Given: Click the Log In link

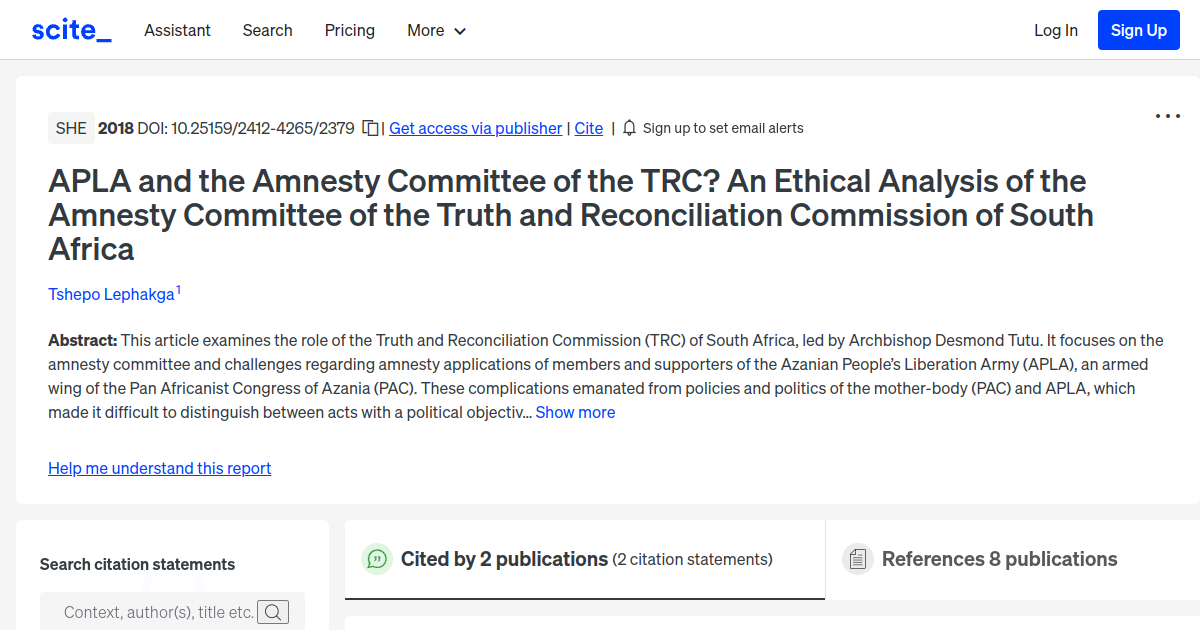Looking at the screenshot, I should click(x=1055, y=30).
